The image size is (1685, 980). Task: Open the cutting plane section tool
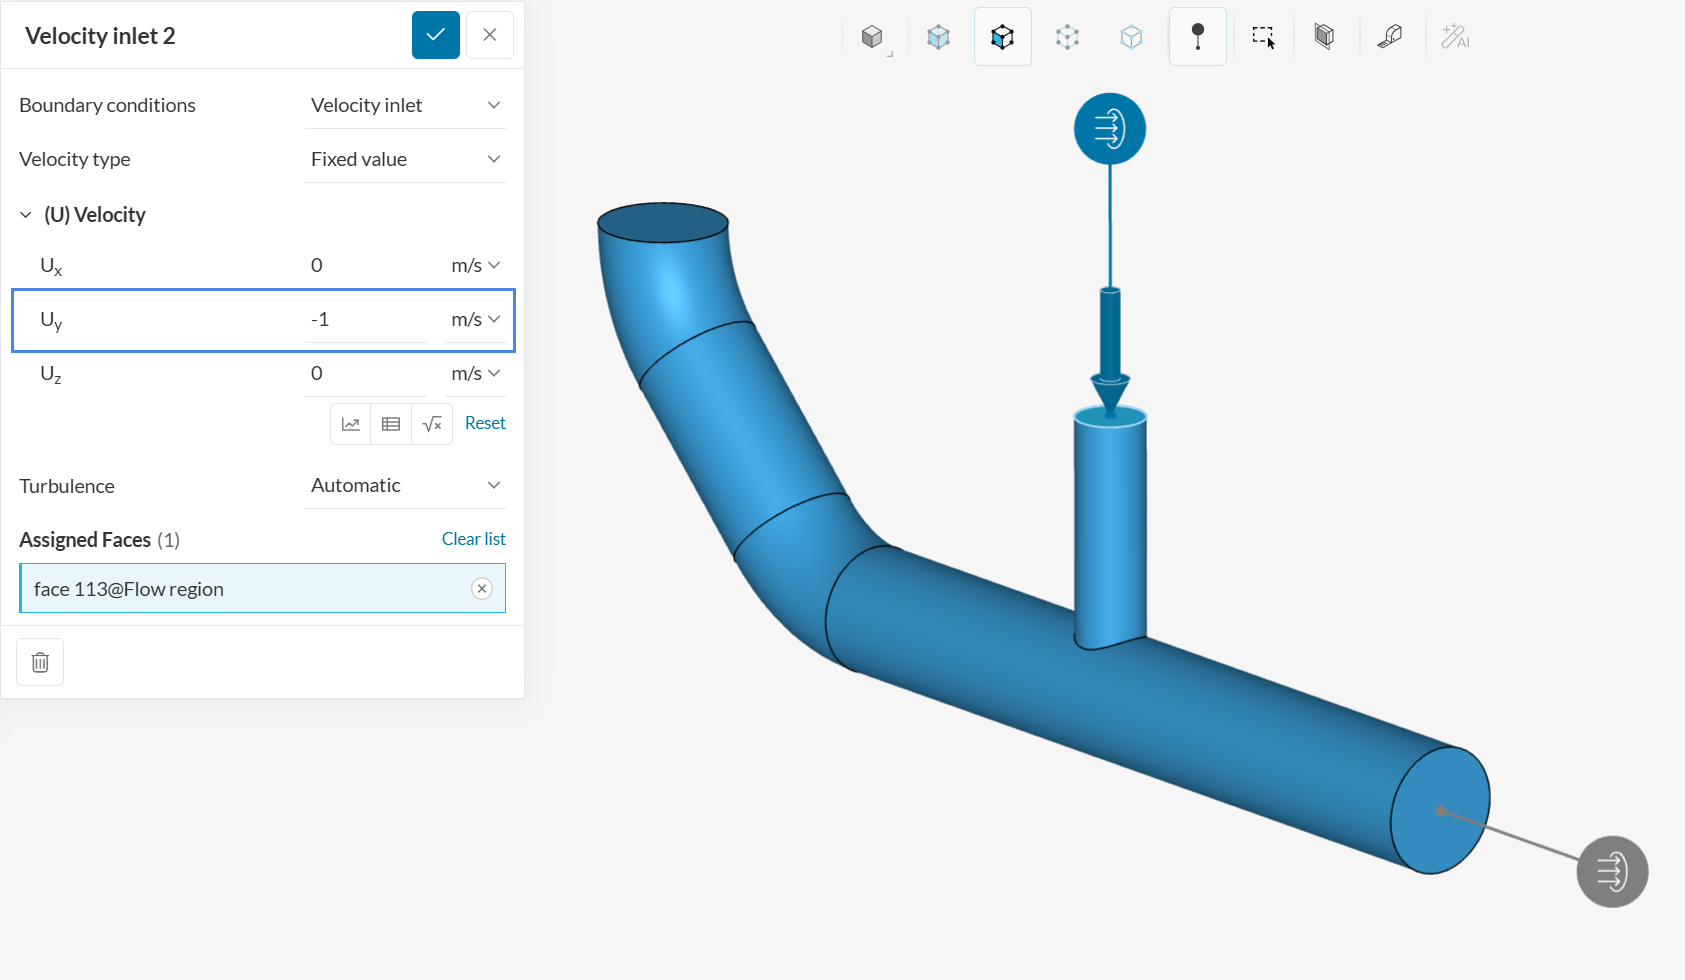pos(1324,37)
